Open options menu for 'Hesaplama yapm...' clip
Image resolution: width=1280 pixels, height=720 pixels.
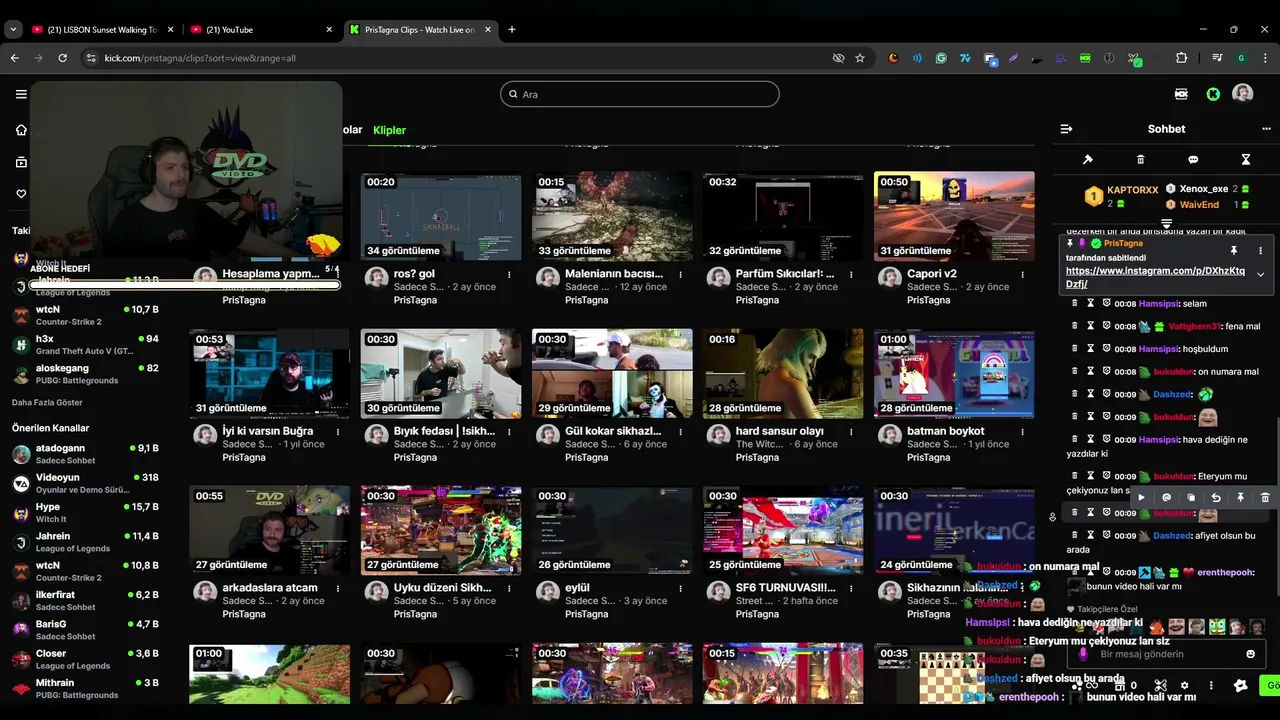(x=338, y=274)
